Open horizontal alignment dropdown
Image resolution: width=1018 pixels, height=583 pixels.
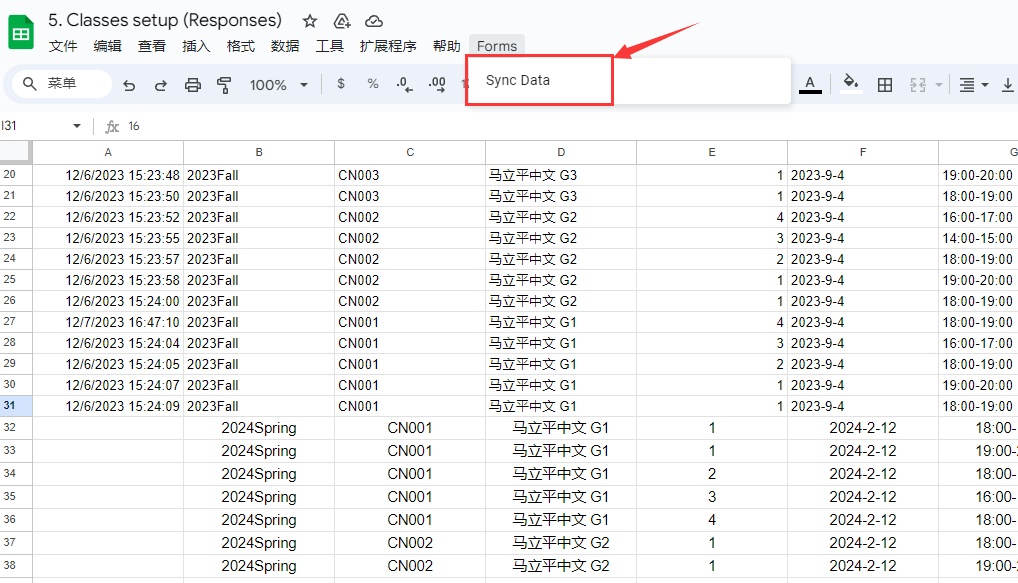click(x=973, y=85)
